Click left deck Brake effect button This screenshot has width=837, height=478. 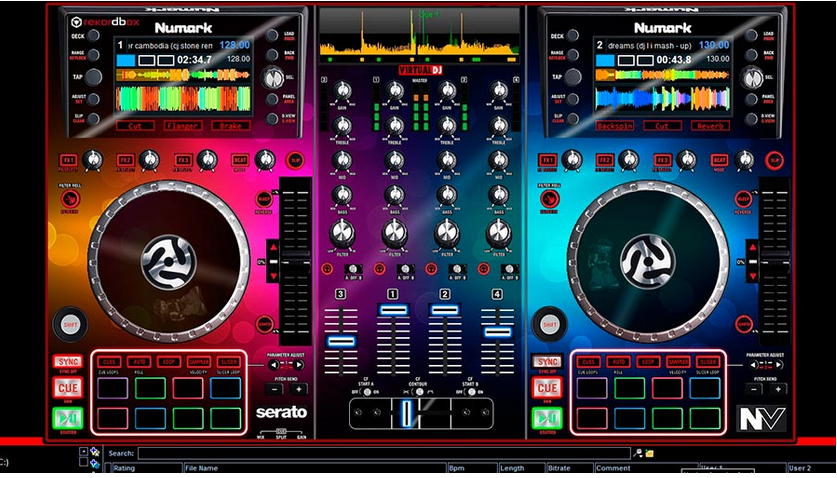(231, 126)
